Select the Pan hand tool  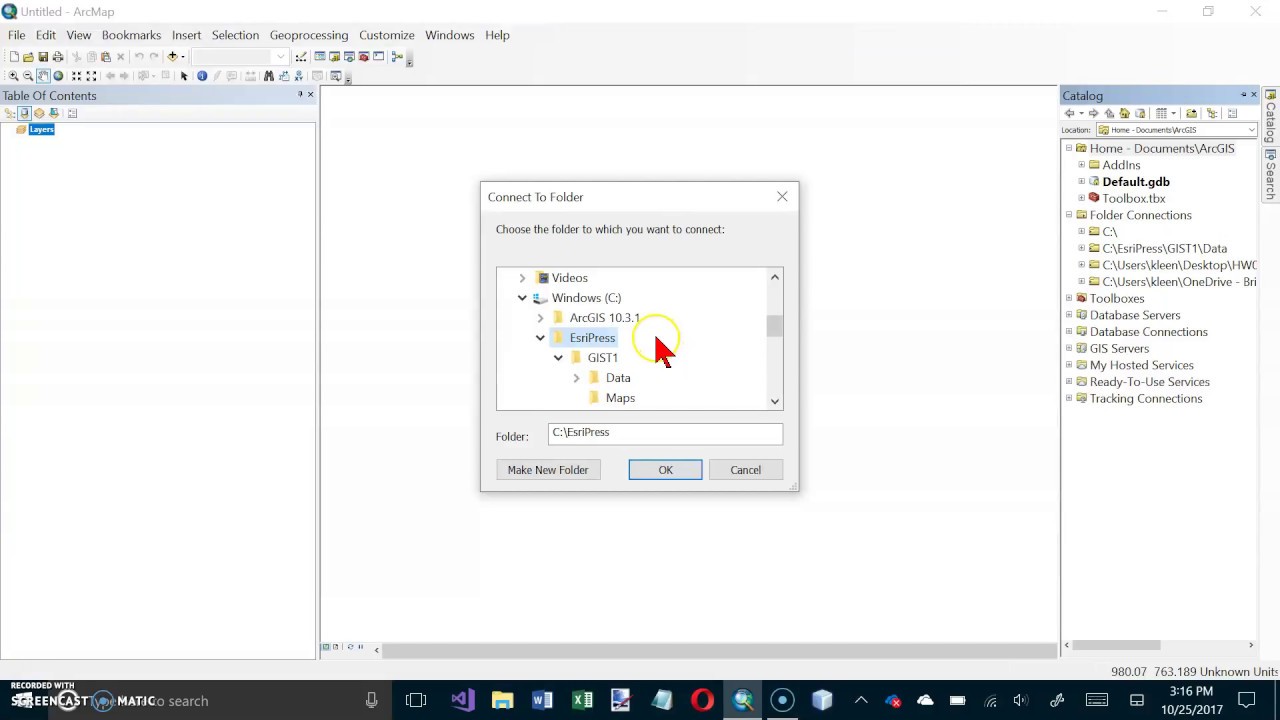tap(43, 76)
